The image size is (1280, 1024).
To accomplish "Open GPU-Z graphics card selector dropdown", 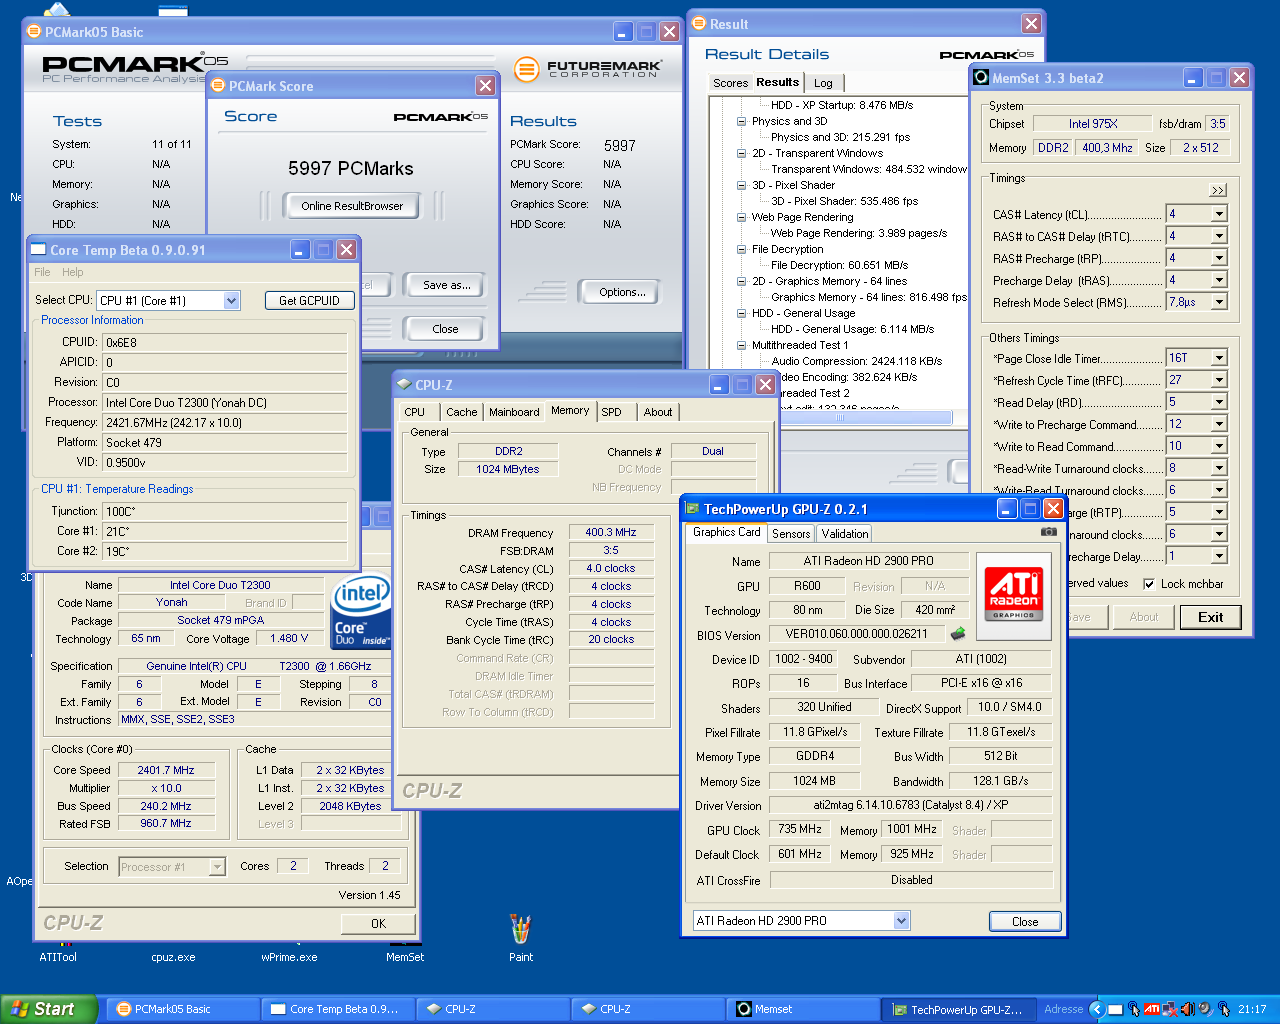I will click(x=901, y=921).
